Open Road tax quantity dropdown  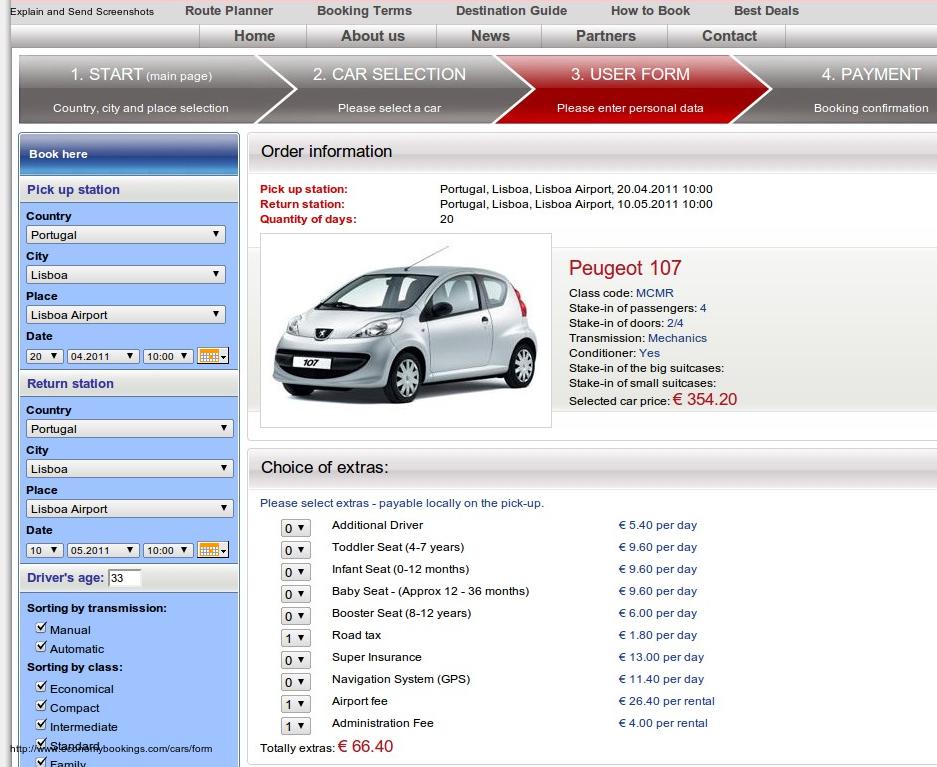(x=295, y=638)
